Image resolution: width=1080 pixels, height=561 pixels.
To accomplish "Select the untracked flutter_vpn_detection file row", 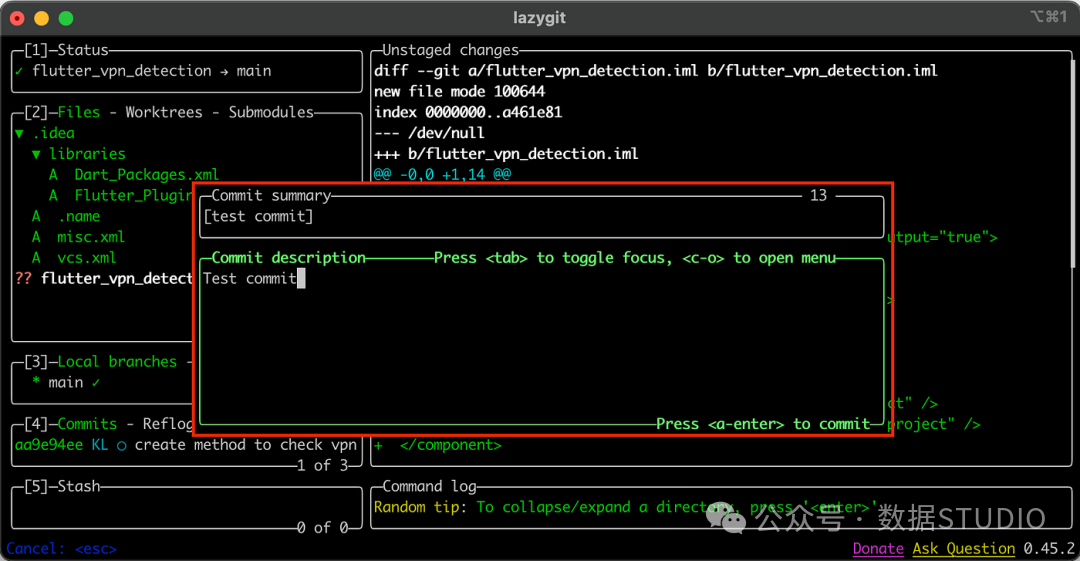I will point(103,278).
